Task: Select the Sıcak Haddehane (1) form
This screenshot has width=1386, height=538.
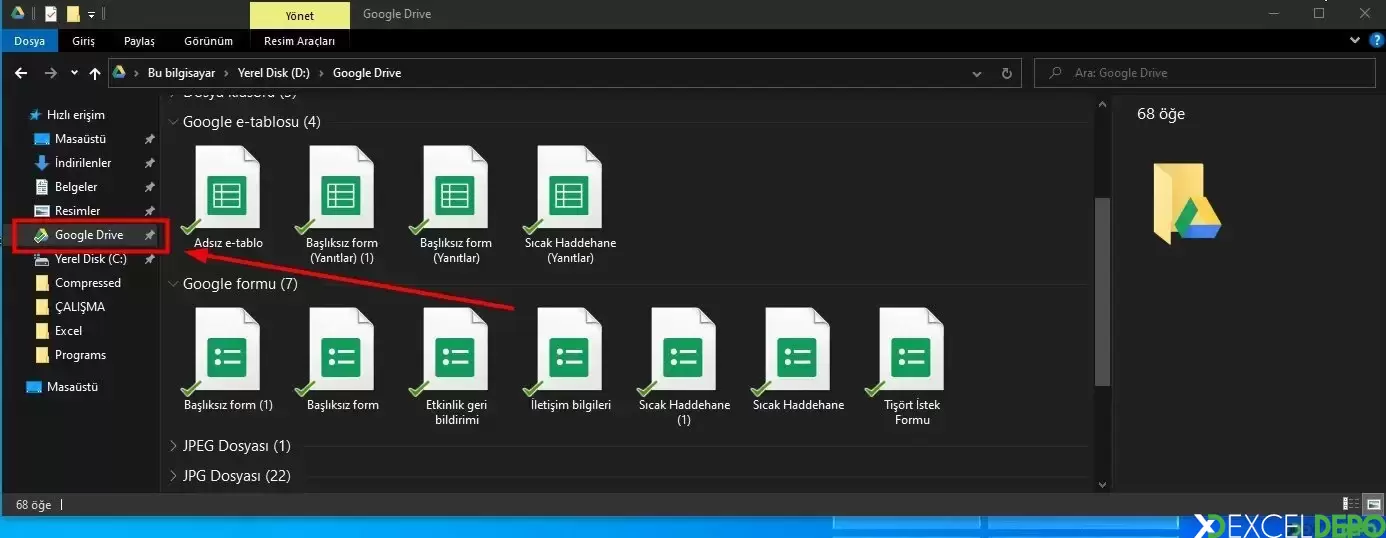Action: [x=684, y=367]
